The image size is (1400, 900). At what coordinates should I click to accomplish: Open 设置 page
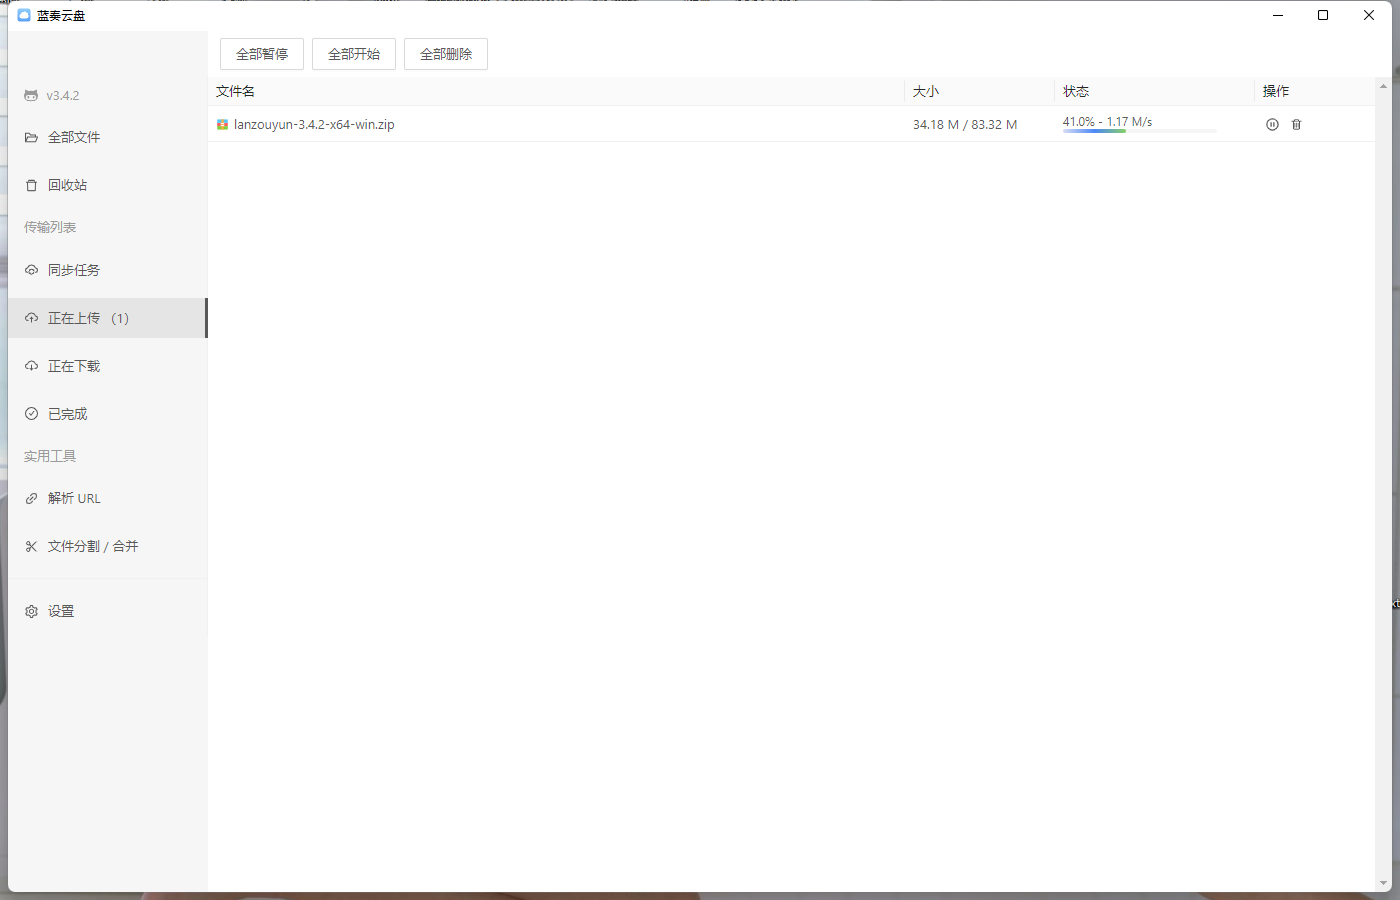[x=107, y=611]
